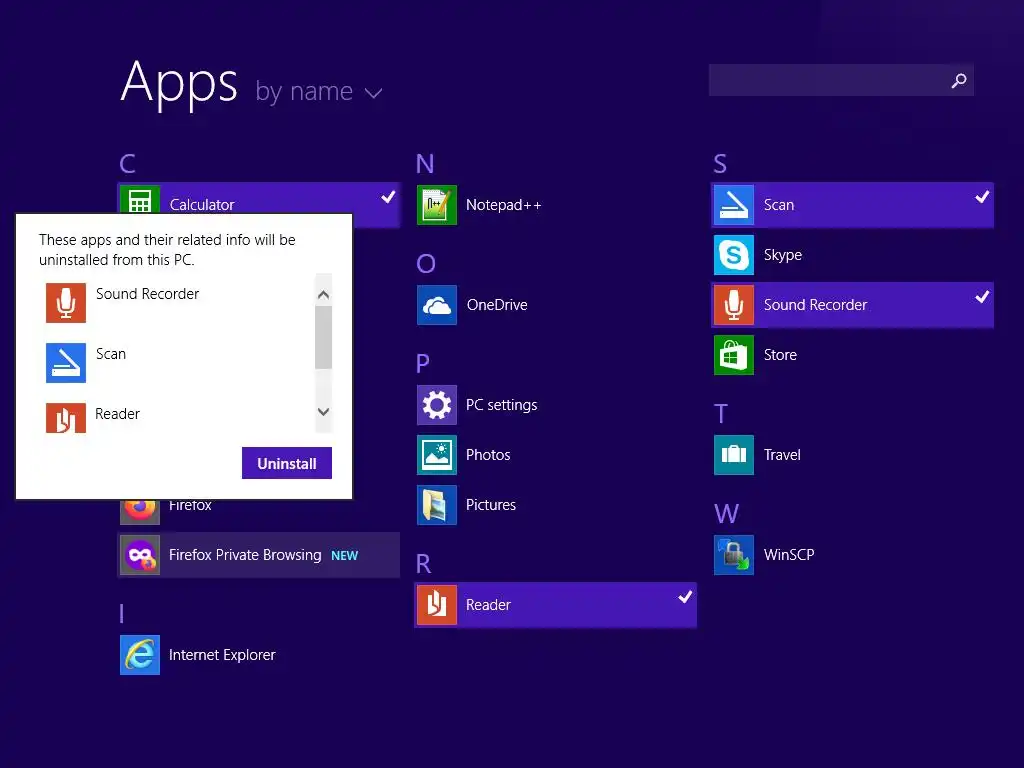
Task: Click the Firefox icon below the dialog
Action: point(140,512)
